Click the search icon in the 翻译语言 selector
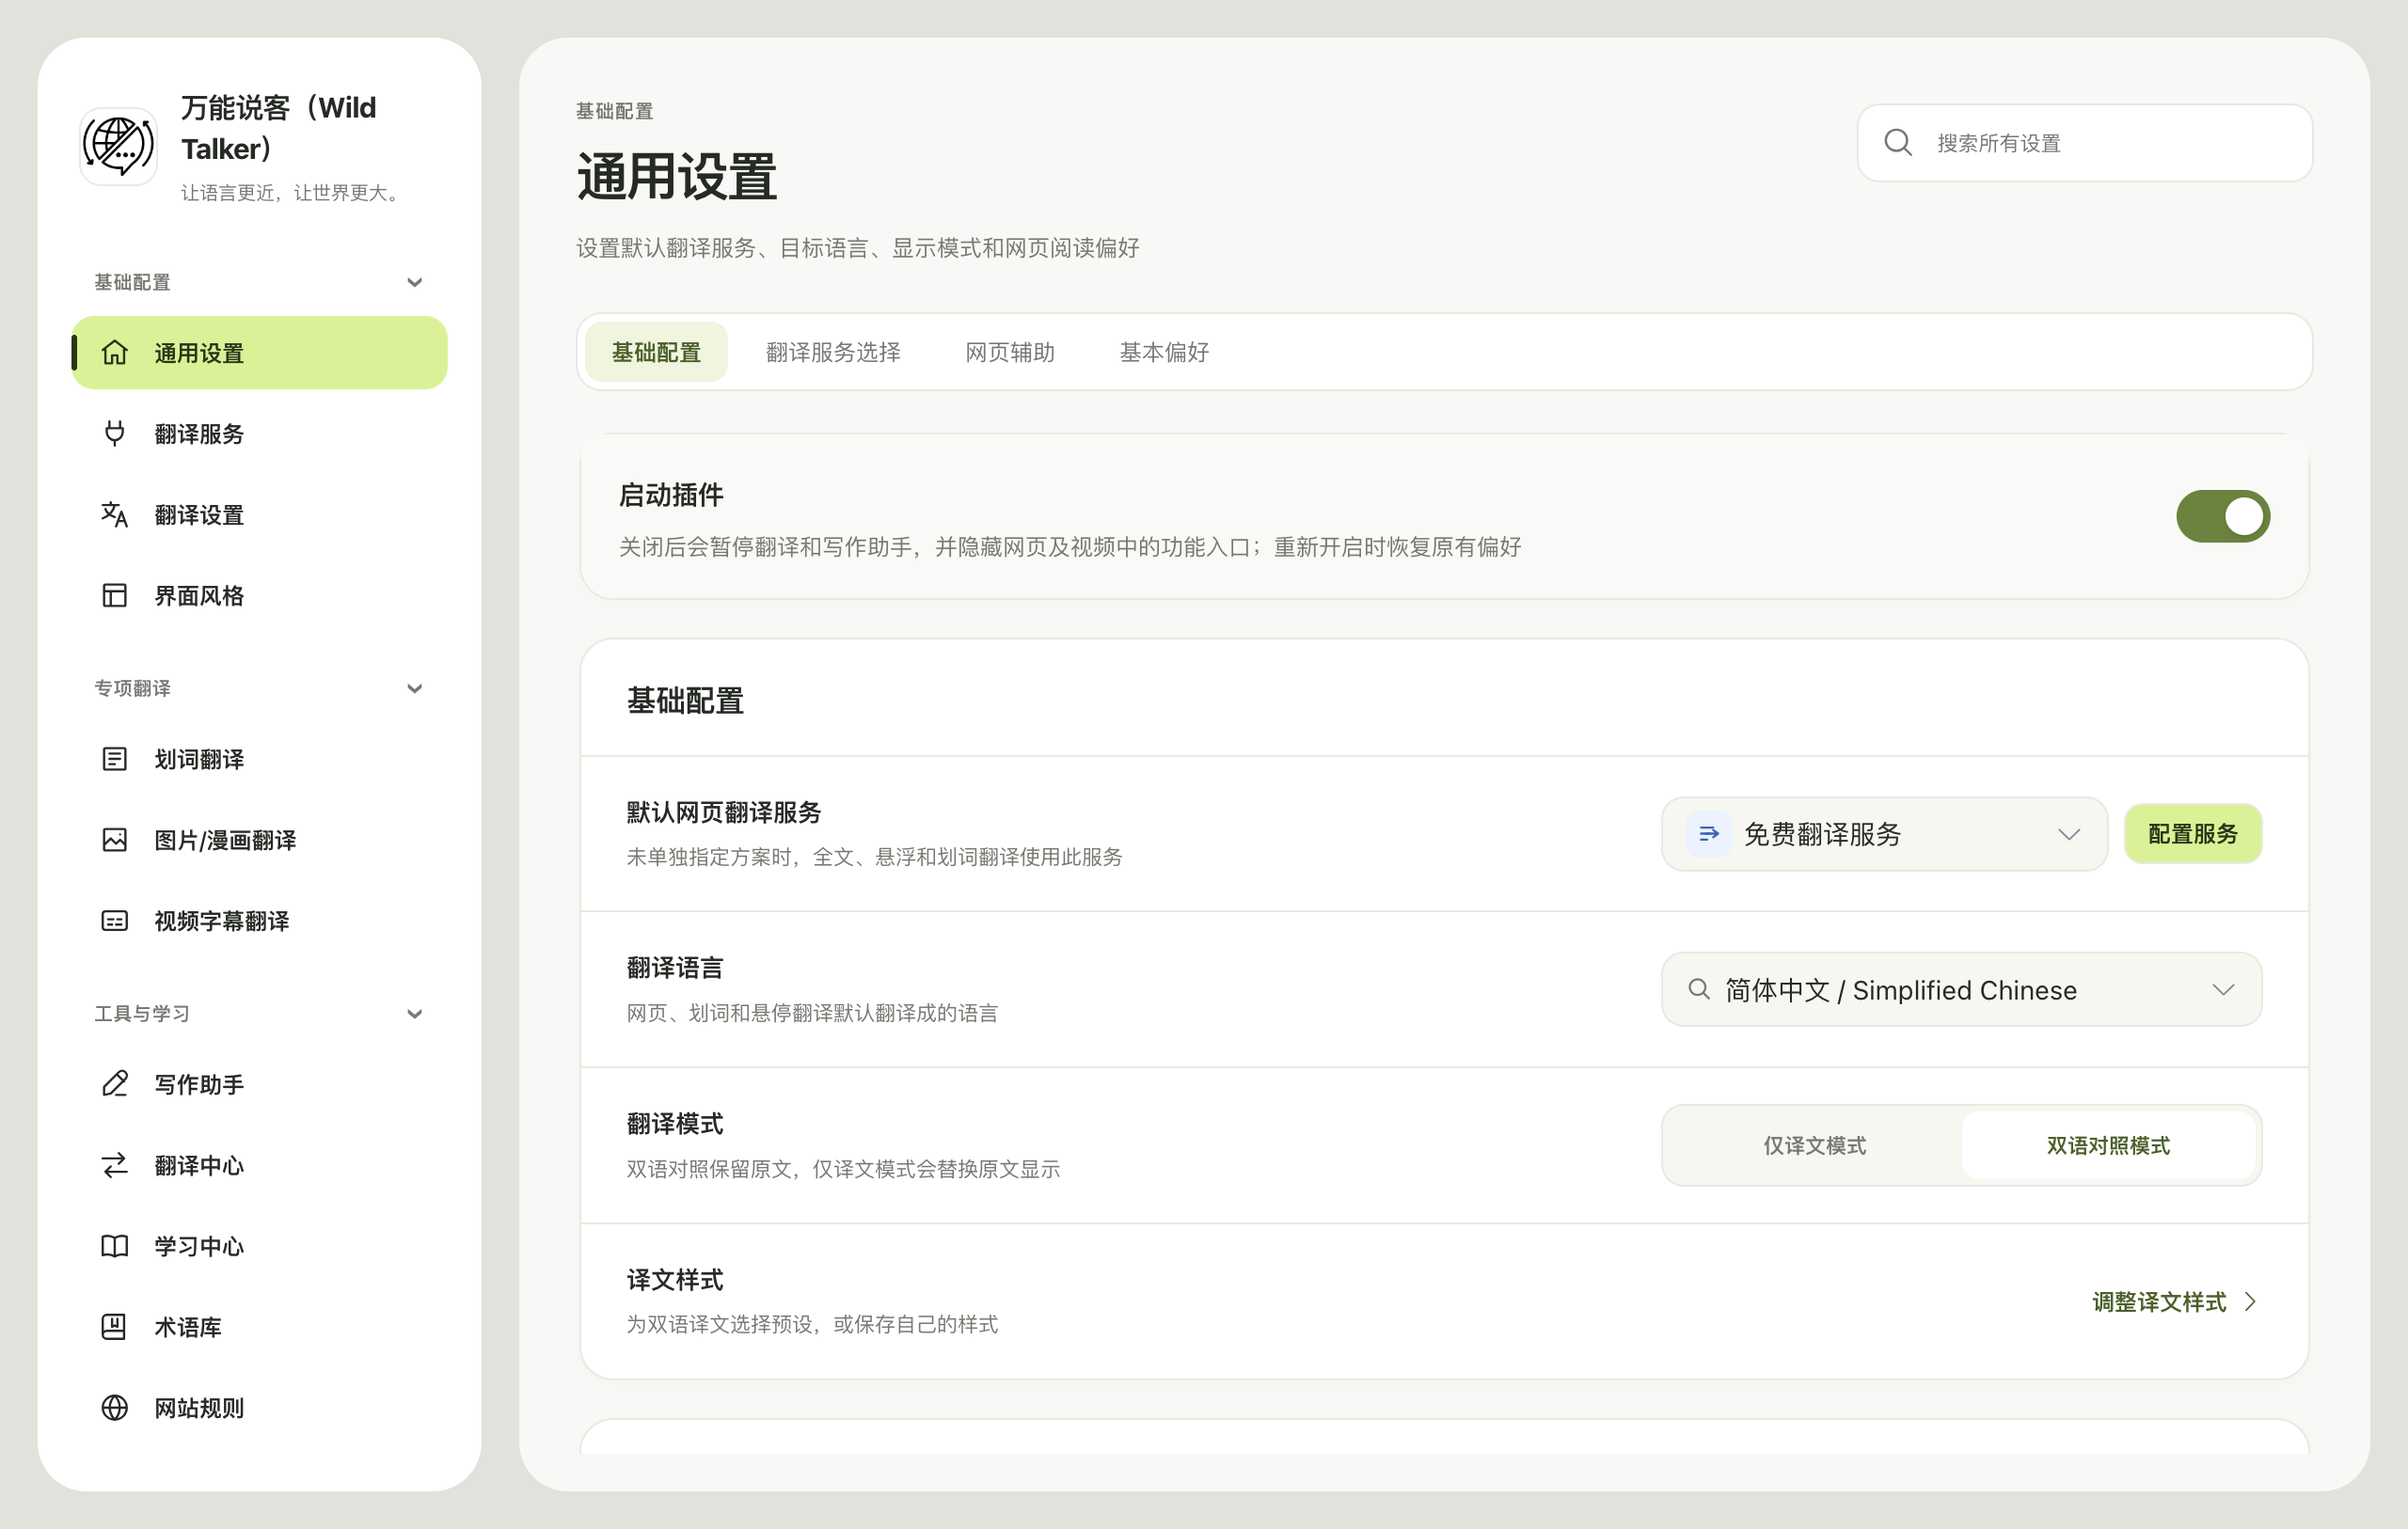 point(1698,989)
